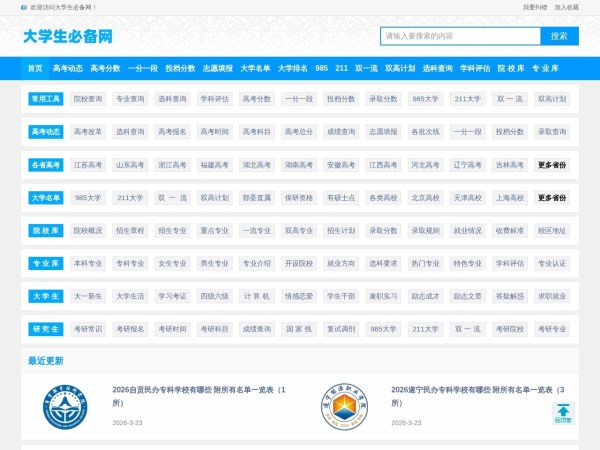Open the 遂宁 school emblem thumbnail

tap(345, 409)
